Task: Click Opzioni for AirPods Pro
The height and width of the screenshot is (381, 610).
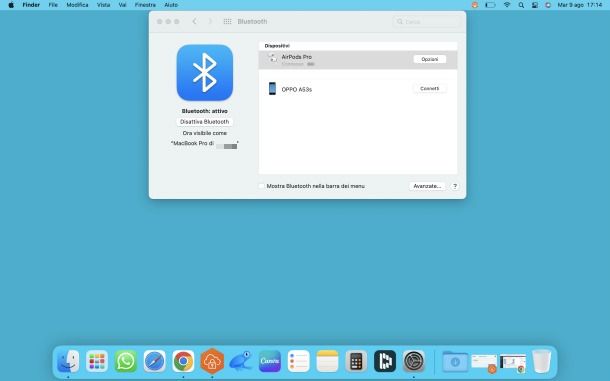Action: tap(429, 59)
